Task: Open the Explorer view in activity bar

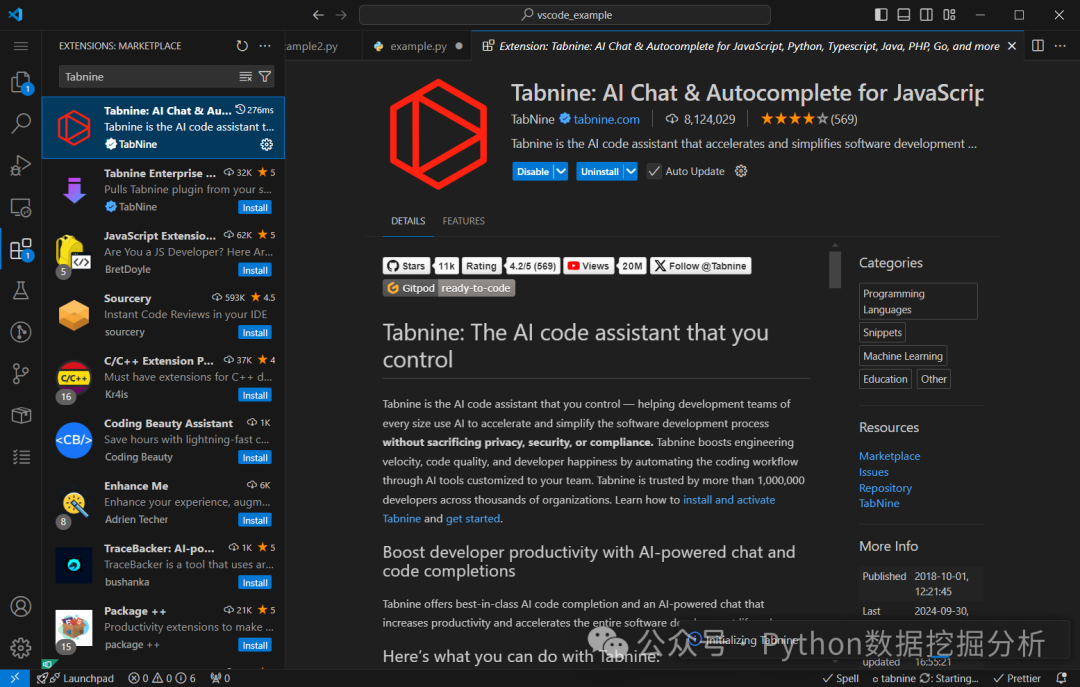Action: pos(21,82)
